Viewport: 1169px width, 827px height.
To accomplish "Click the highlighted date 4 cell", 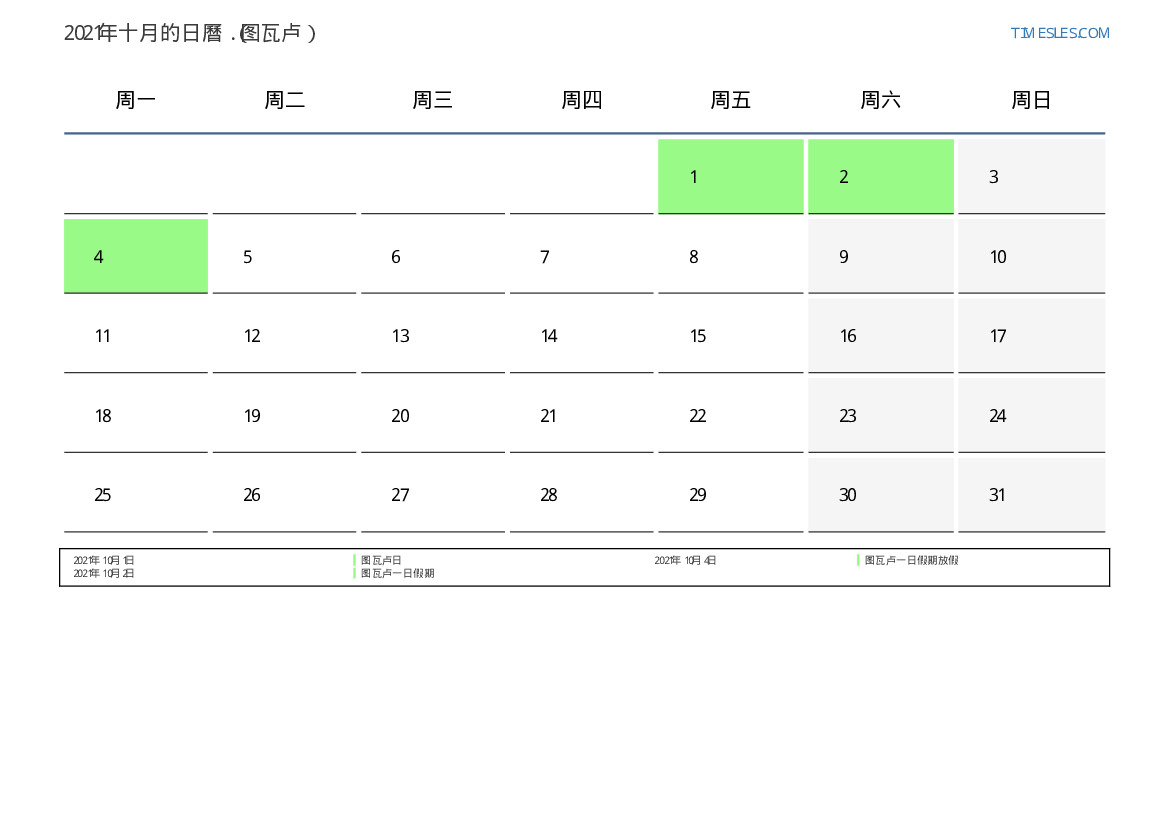I will [136, 257].
